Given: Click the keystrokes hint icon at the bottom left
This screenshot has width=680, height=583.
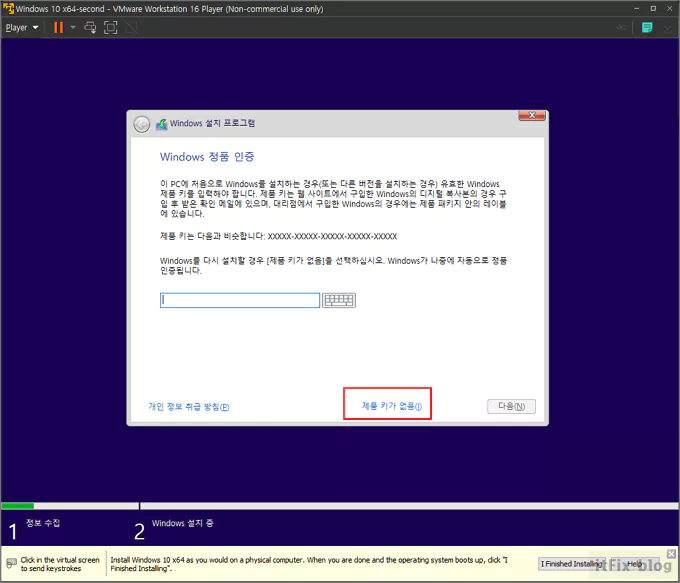Looking at the screenshot, I should pyautogui.click(x=12, y=563).
